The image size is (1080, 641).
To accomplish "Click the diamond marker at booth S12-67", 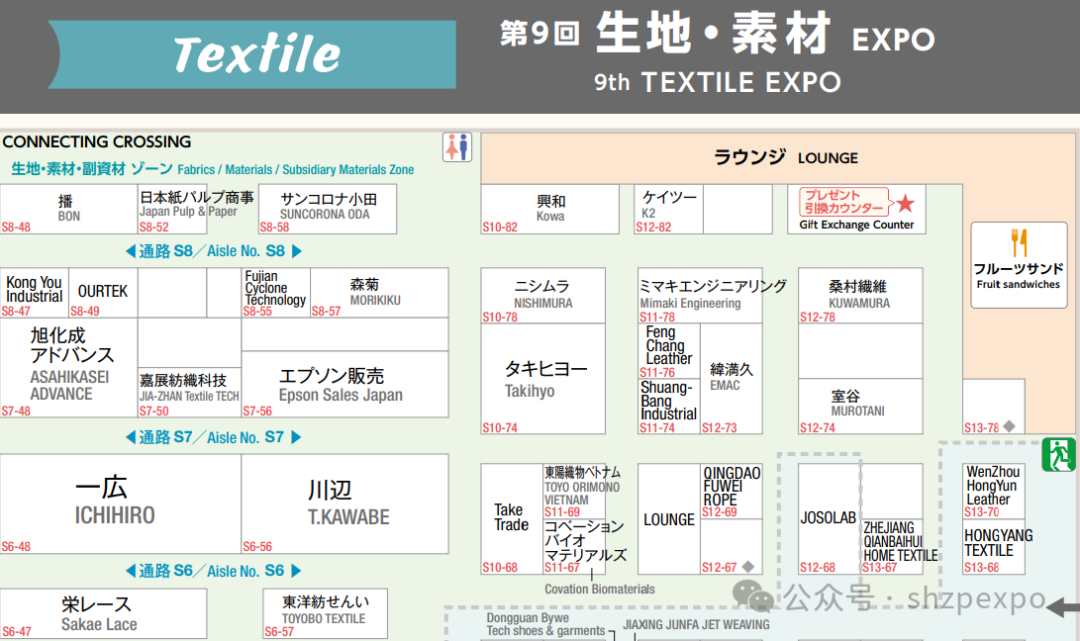I will pyautogui.click(x=748, y=567).
